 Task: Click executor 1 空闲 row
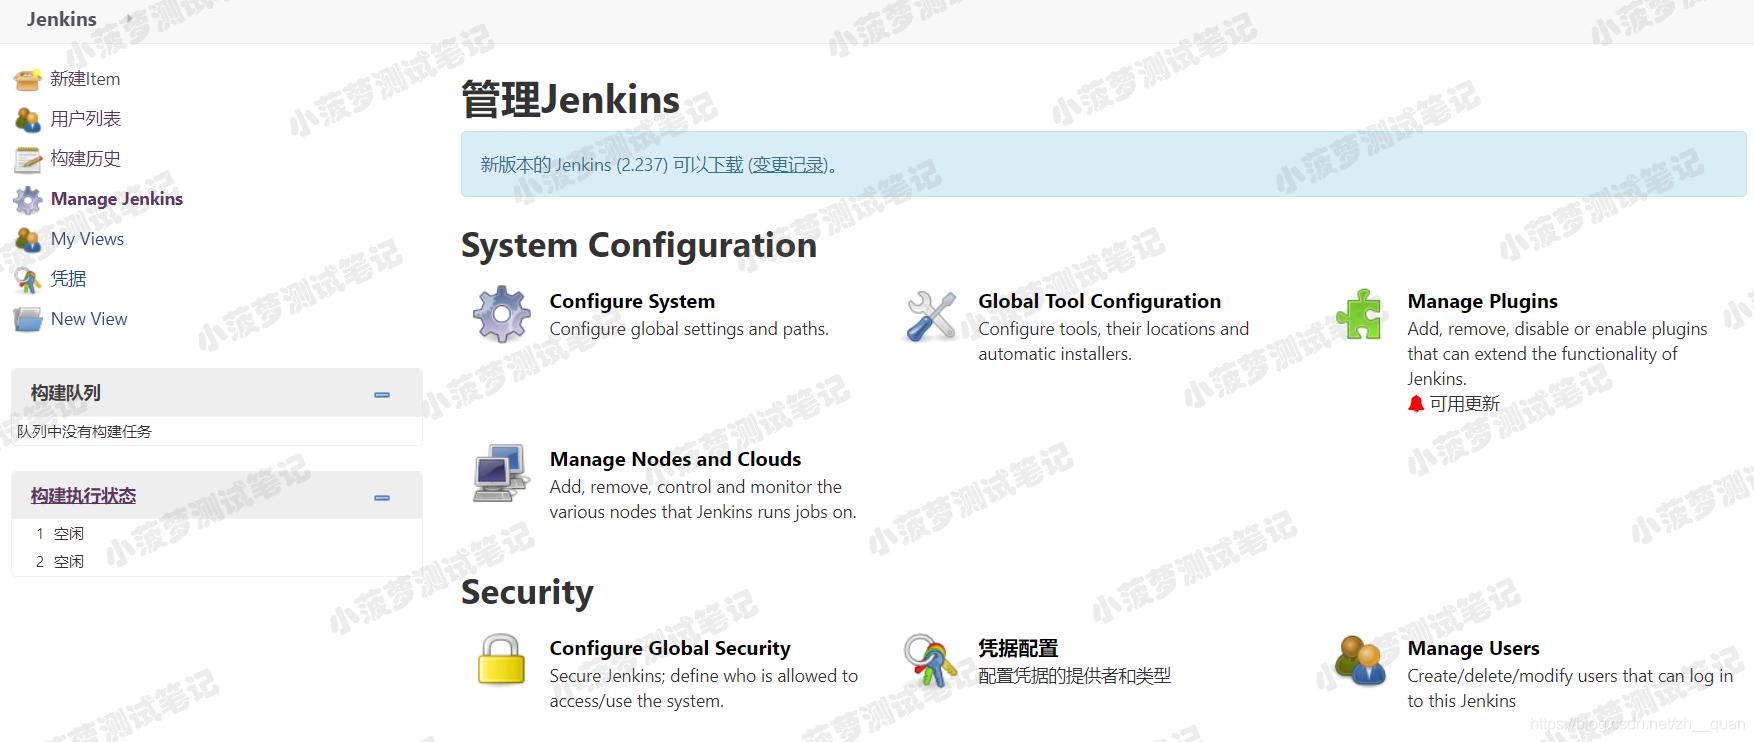point(217,534)
